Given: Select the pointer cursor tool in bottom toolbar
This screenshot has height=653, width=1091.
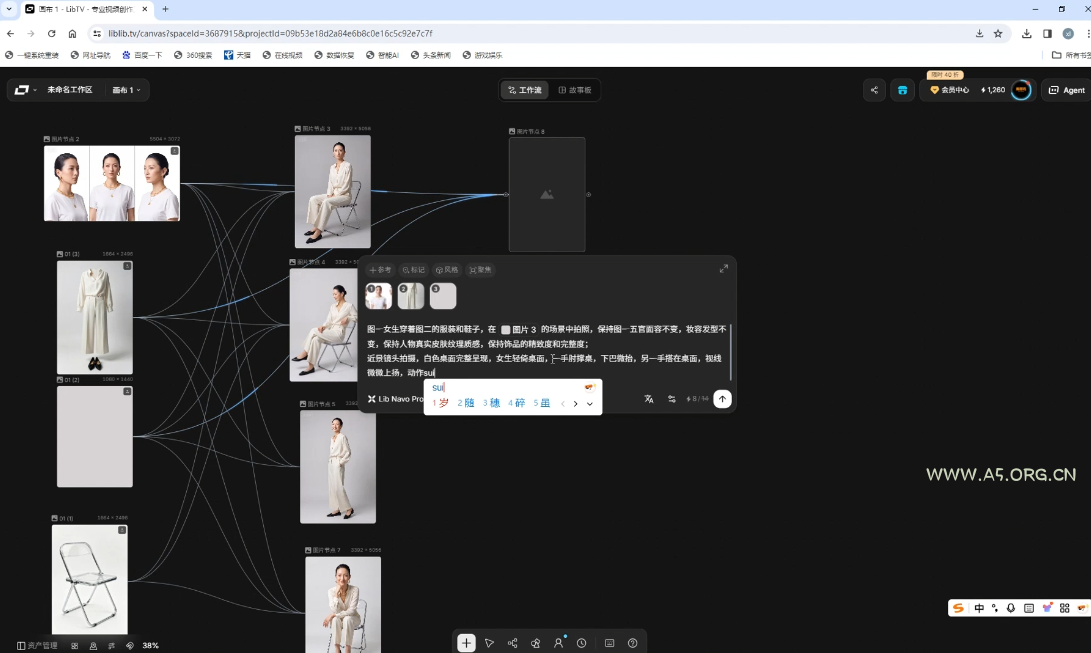Looking at the screenshot, I should pyautogui.click(x=489, y=643).
